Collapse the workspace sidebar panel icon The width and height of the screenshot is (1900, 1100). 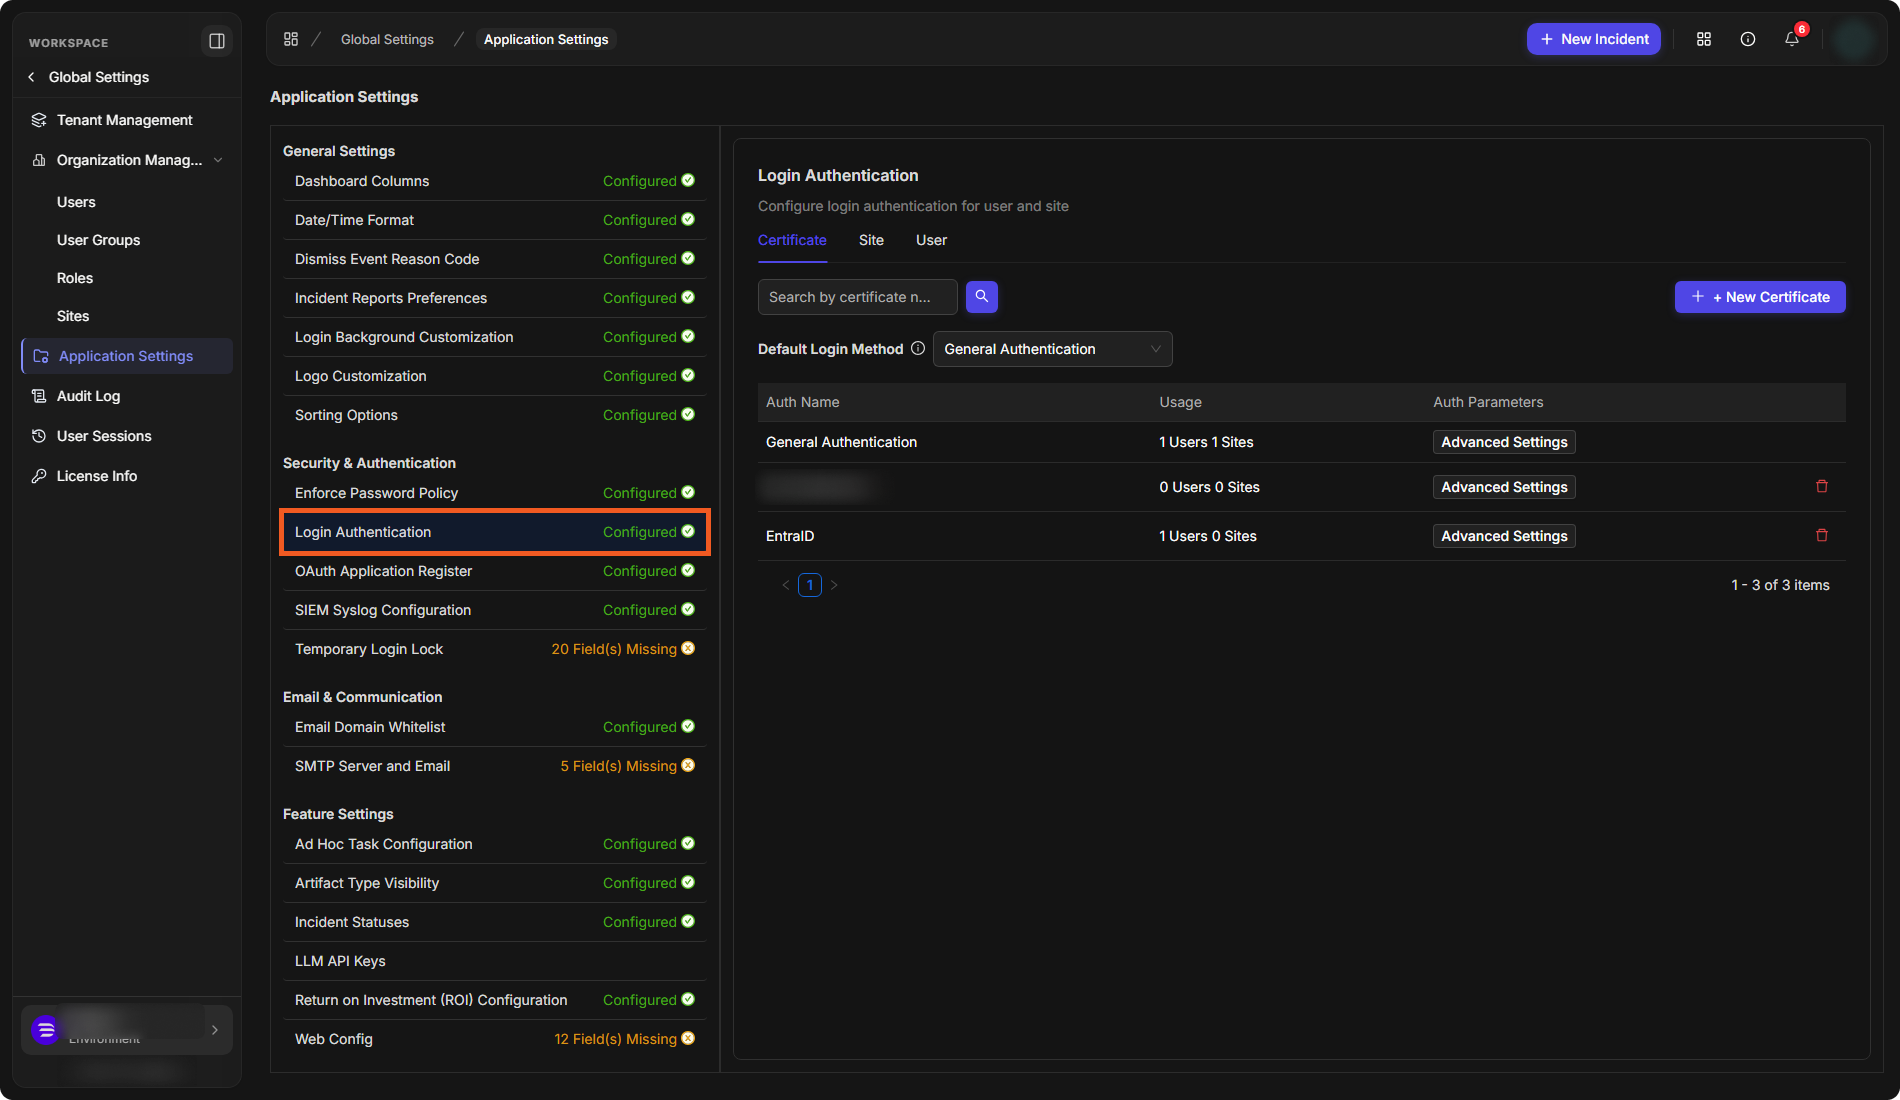click(x=216, y=41)
